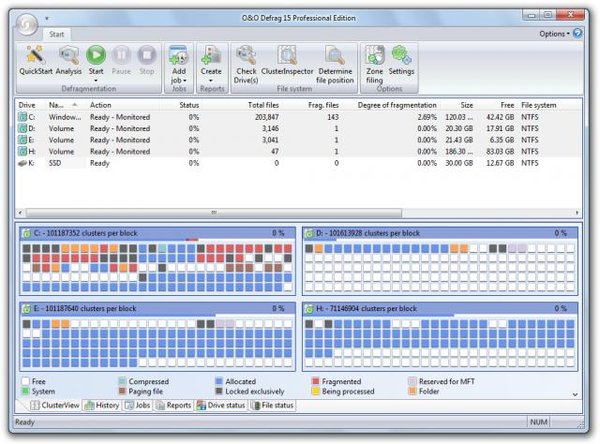Open the Add job tool
Screen dimensions: 600x444
click(179, 64)
